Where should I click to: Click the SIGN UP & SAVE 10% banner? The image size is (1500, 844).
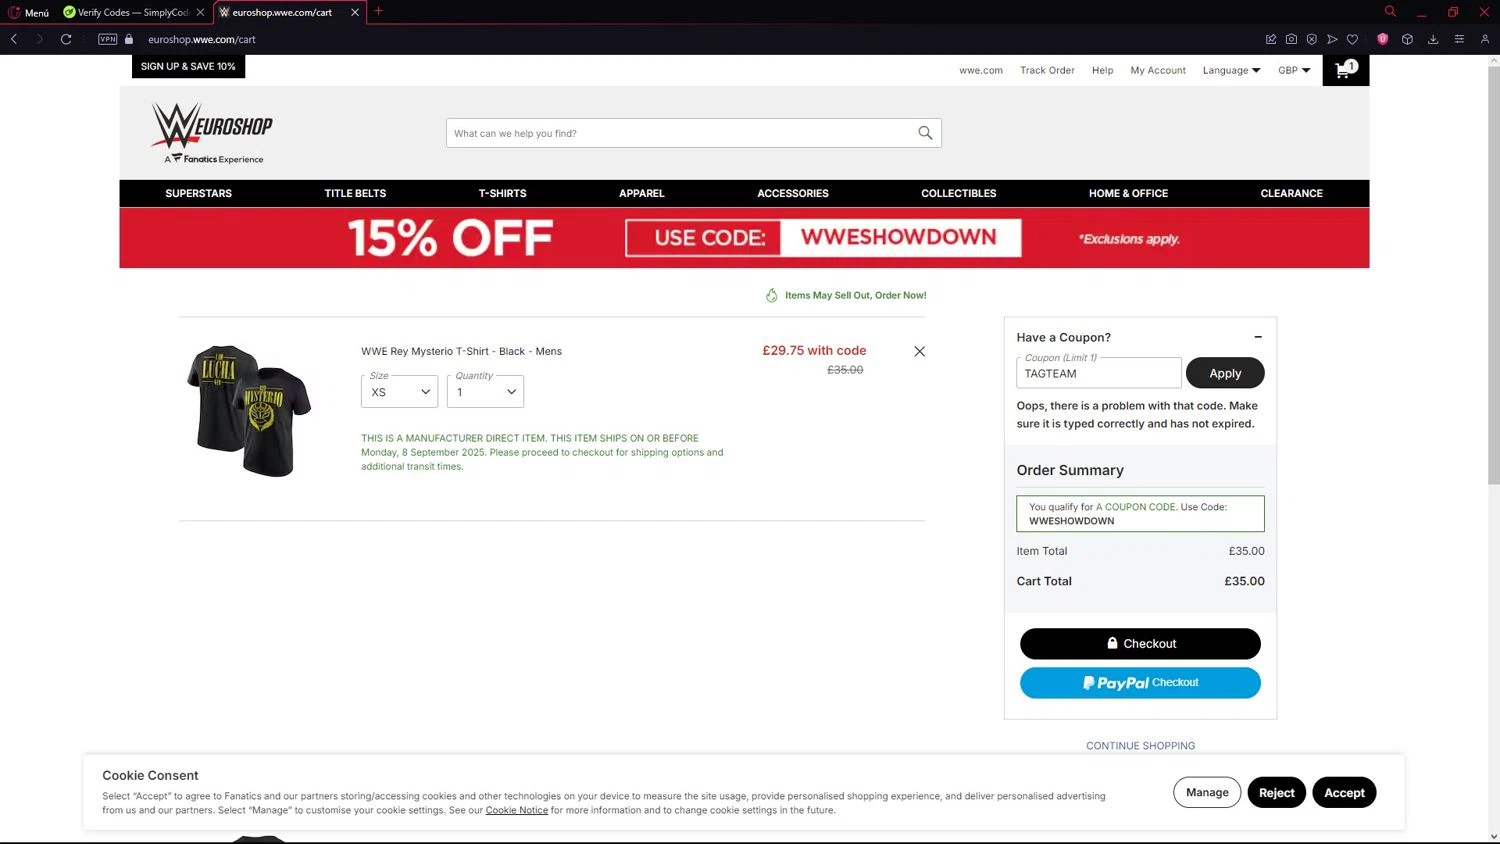coord(188,66)
